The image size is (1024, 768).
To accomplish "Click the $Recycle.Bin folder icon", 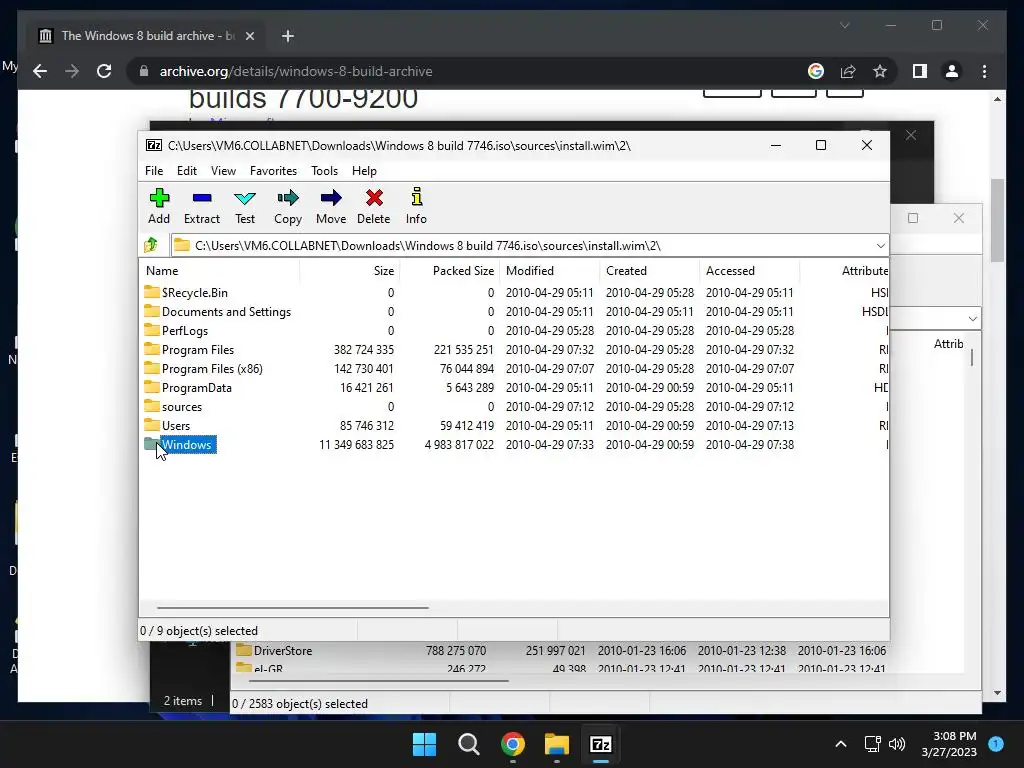I will point(152,292).
